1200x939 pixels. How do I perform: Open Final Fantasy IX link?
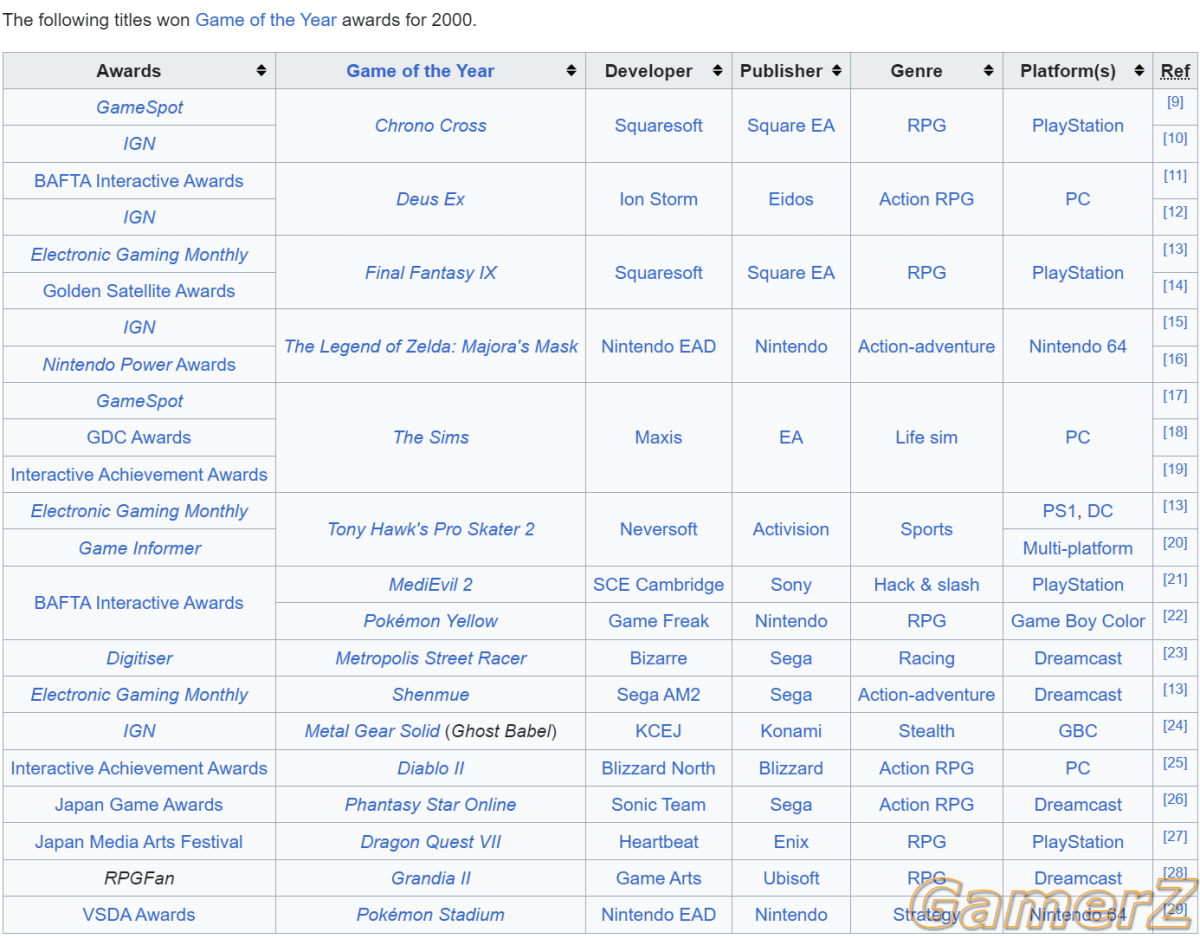click(431, 273)
